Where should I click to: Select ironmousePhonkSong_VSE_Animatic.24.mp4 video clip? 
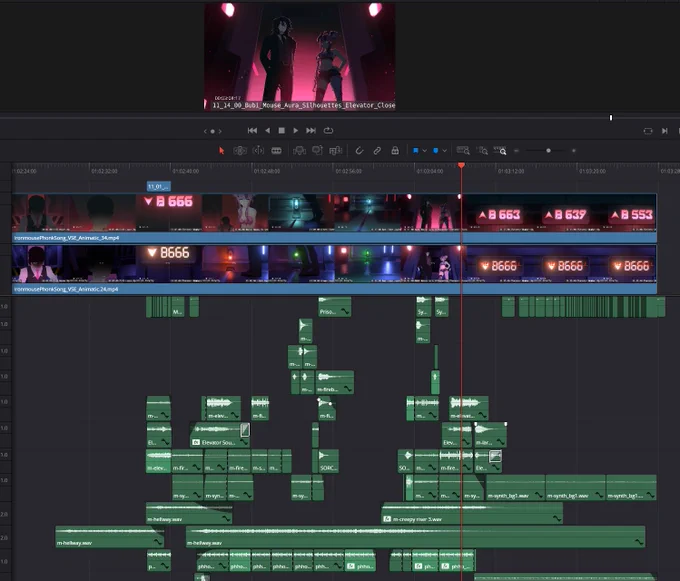[x=334, y=269]
